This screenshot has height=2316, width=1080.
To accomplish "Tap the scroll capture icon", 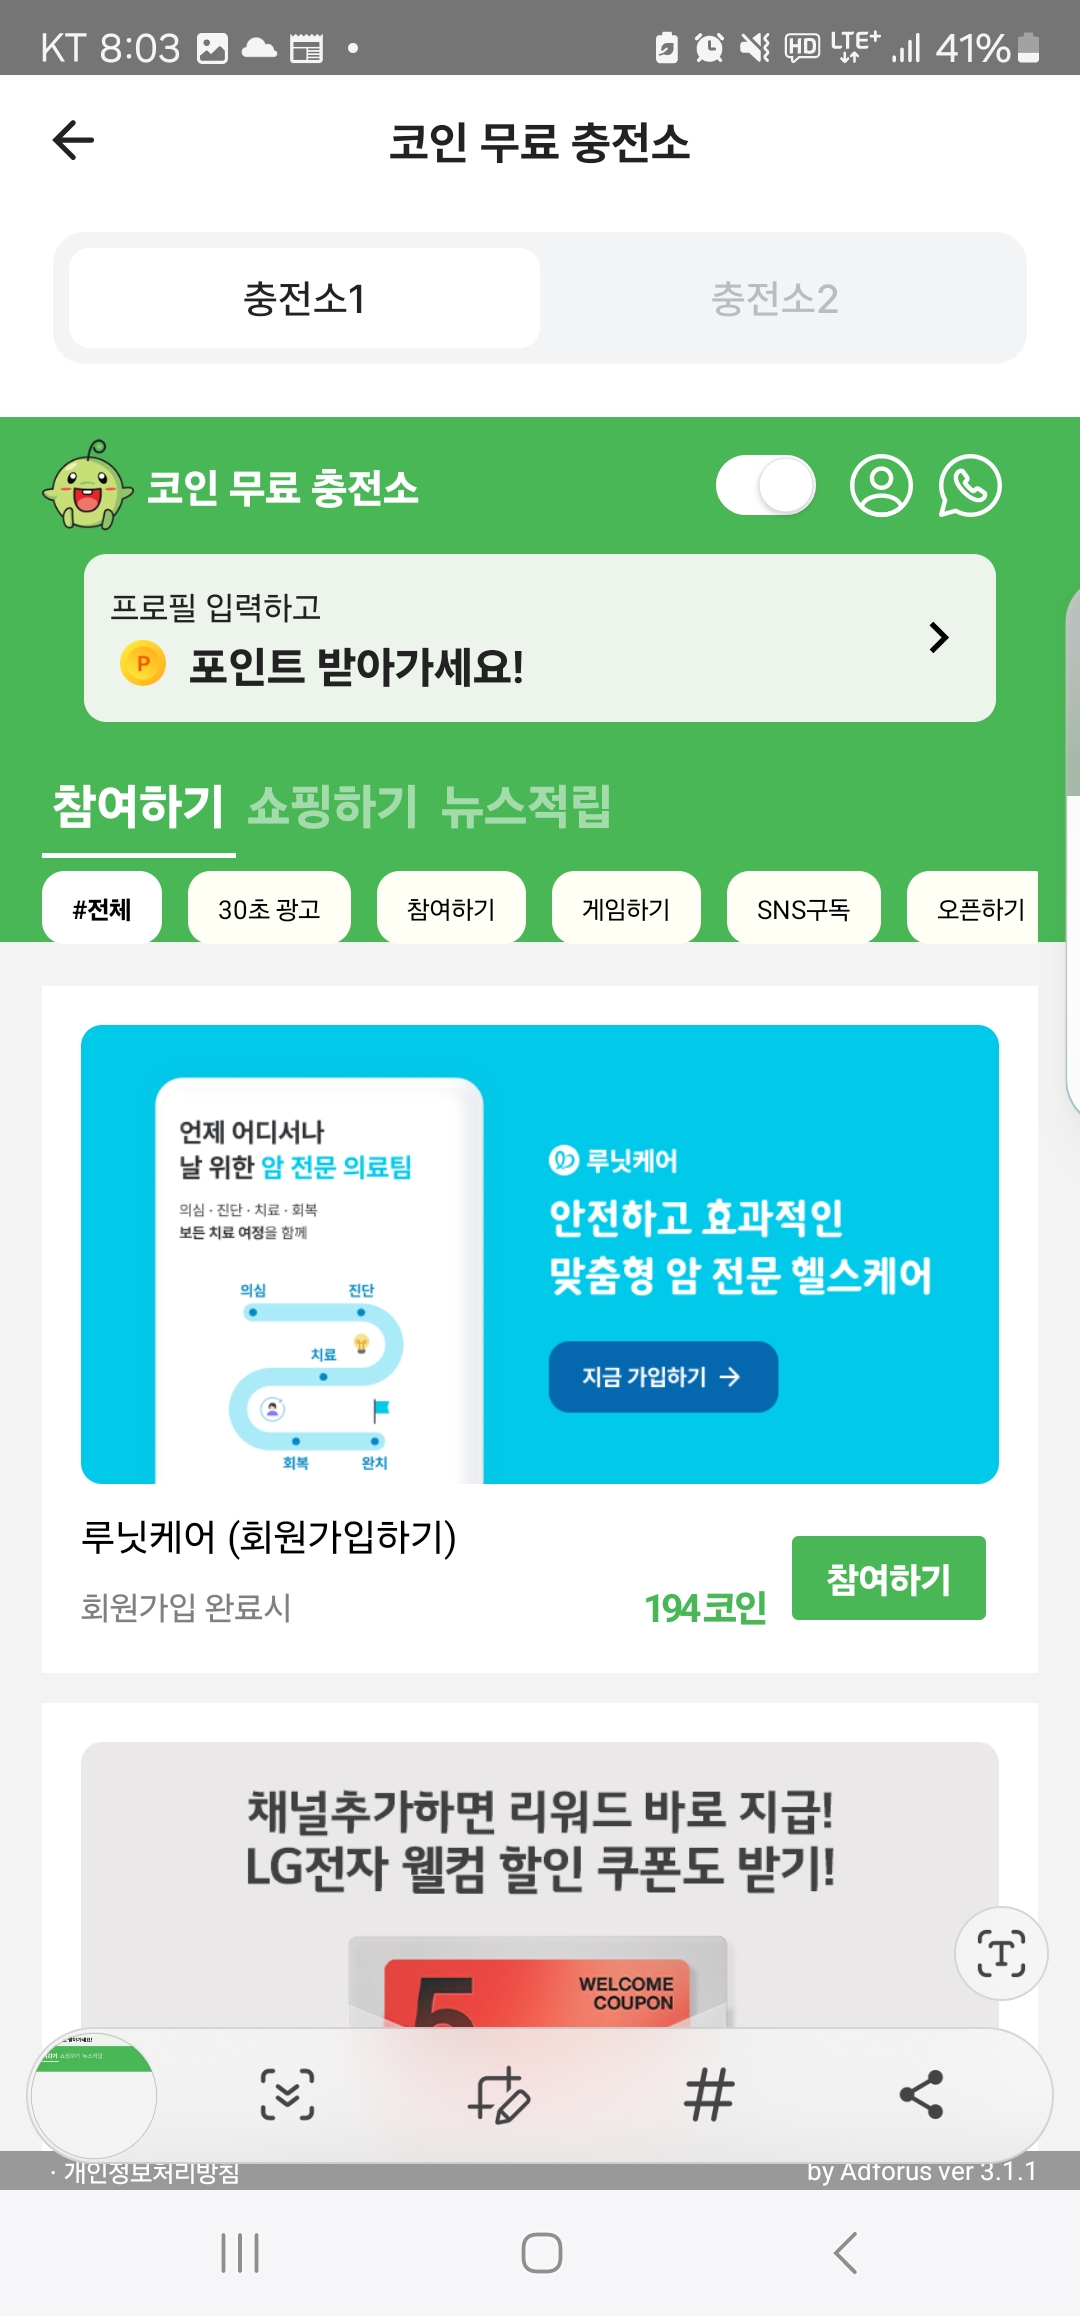I will point(287,2094).
